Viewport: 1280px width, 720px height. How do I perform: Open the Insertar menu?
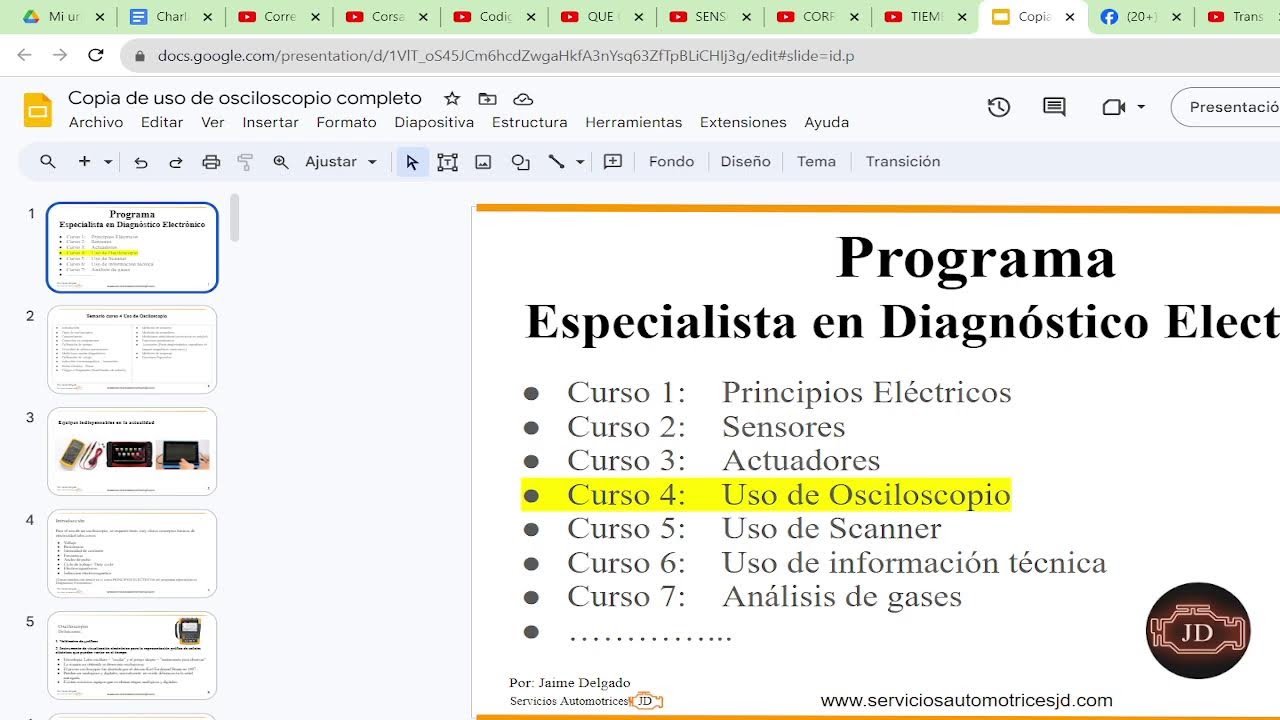(270, 122)
